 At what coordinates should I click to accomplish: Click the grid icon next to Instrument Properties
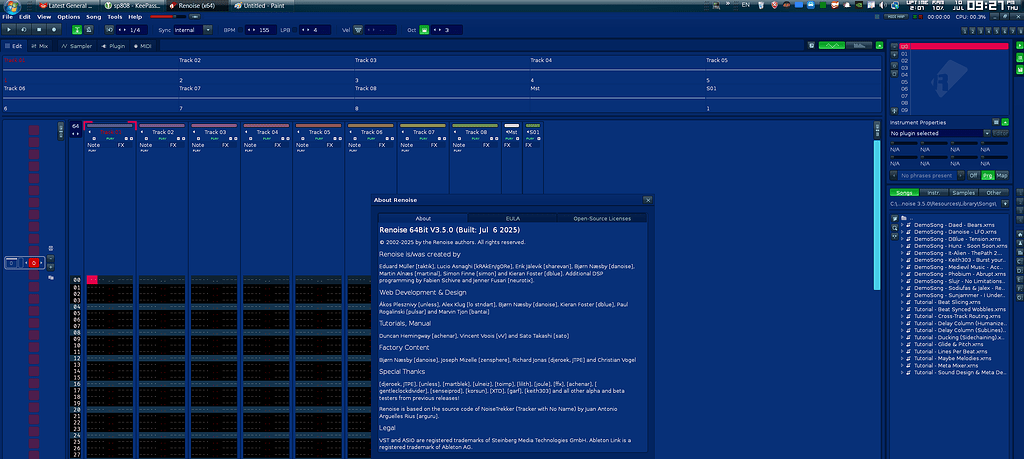[996, 122]
